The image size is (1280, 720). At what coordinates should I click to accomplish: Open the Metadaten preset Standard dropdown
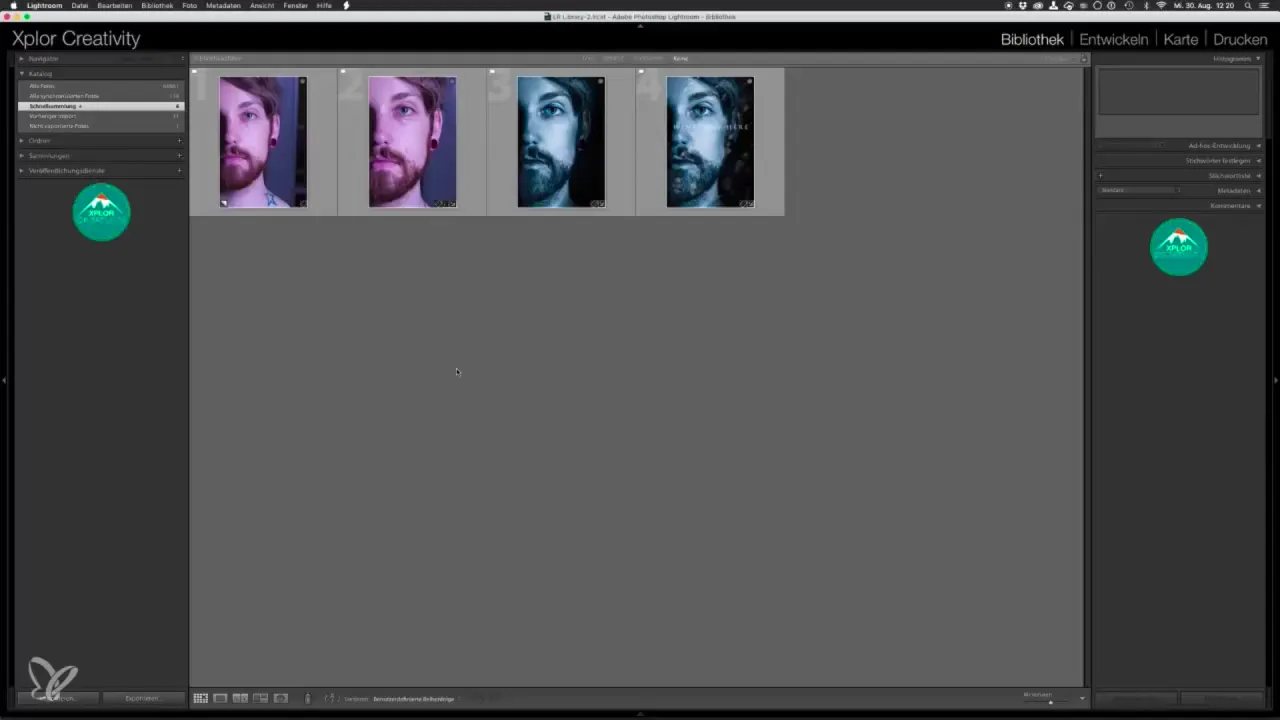(x=1139, y=190)
